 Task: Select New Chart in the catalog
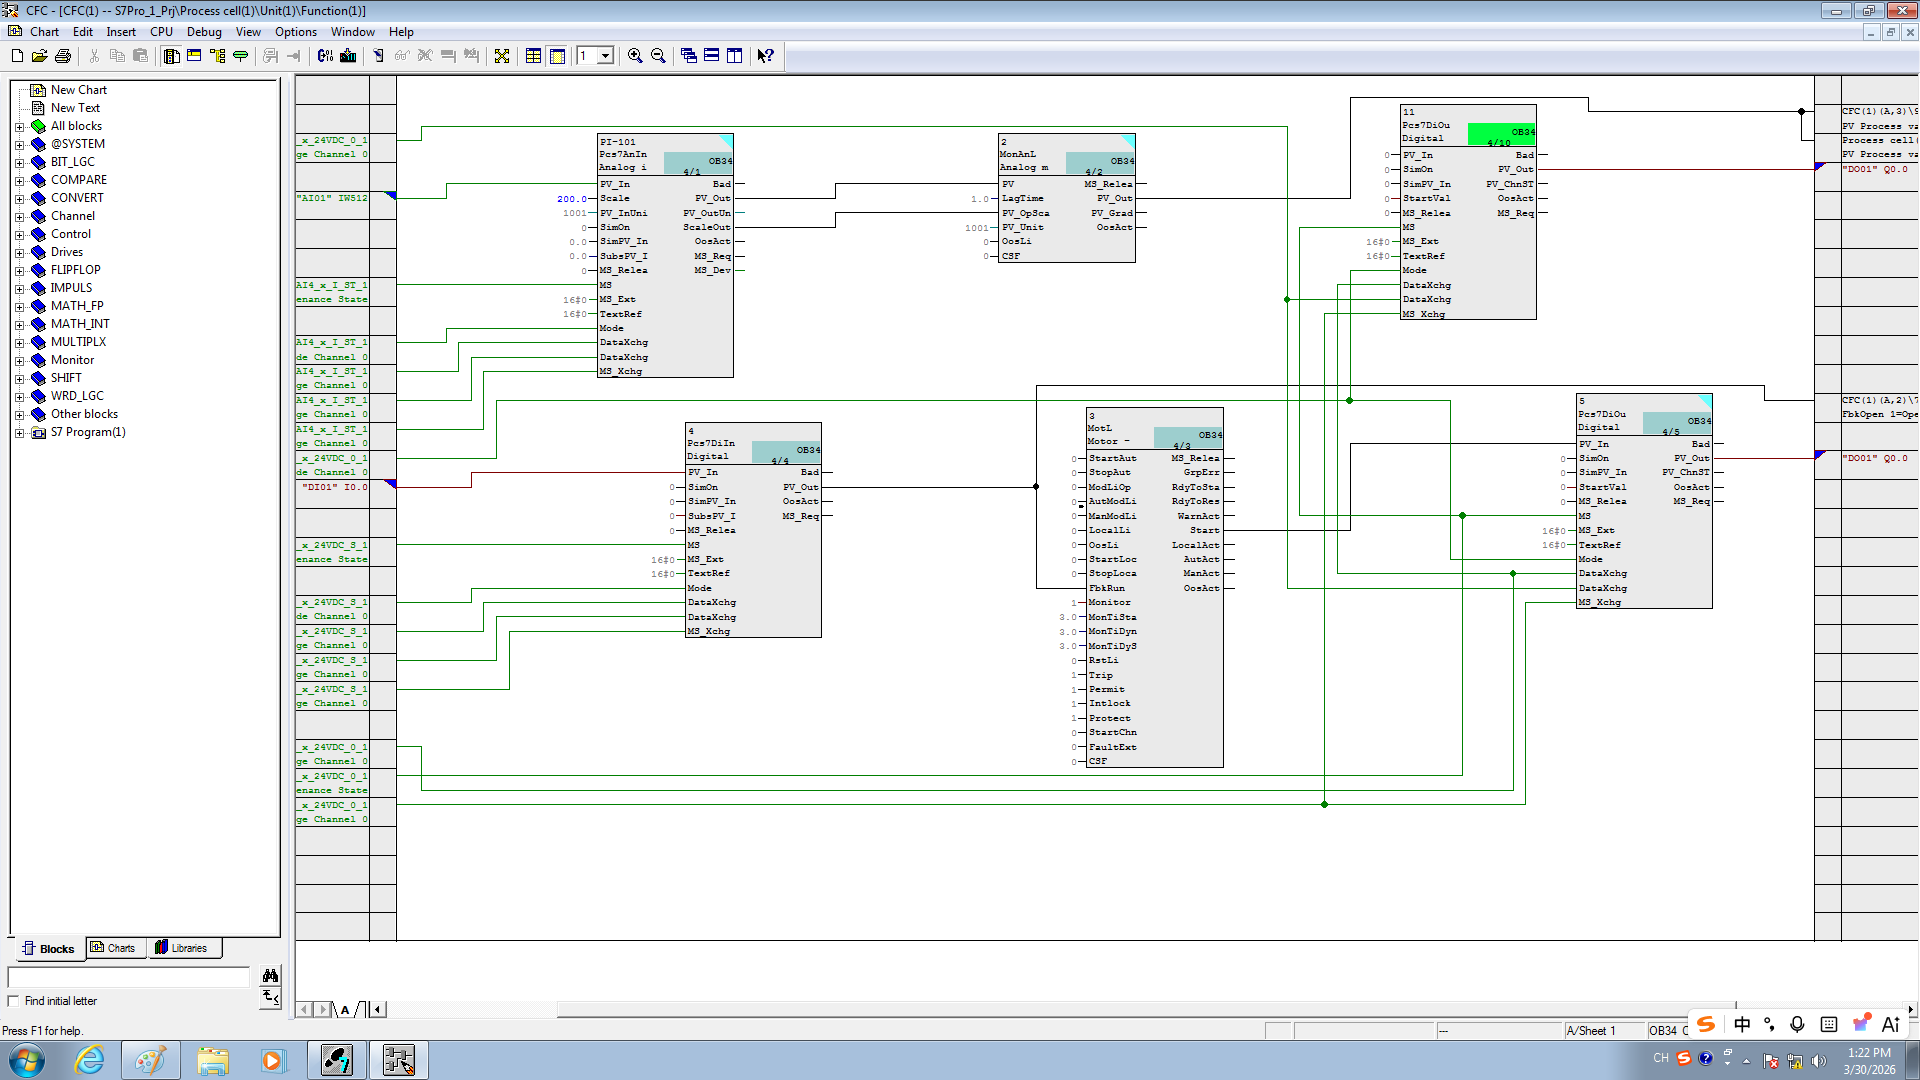click(x=78, y=90)
